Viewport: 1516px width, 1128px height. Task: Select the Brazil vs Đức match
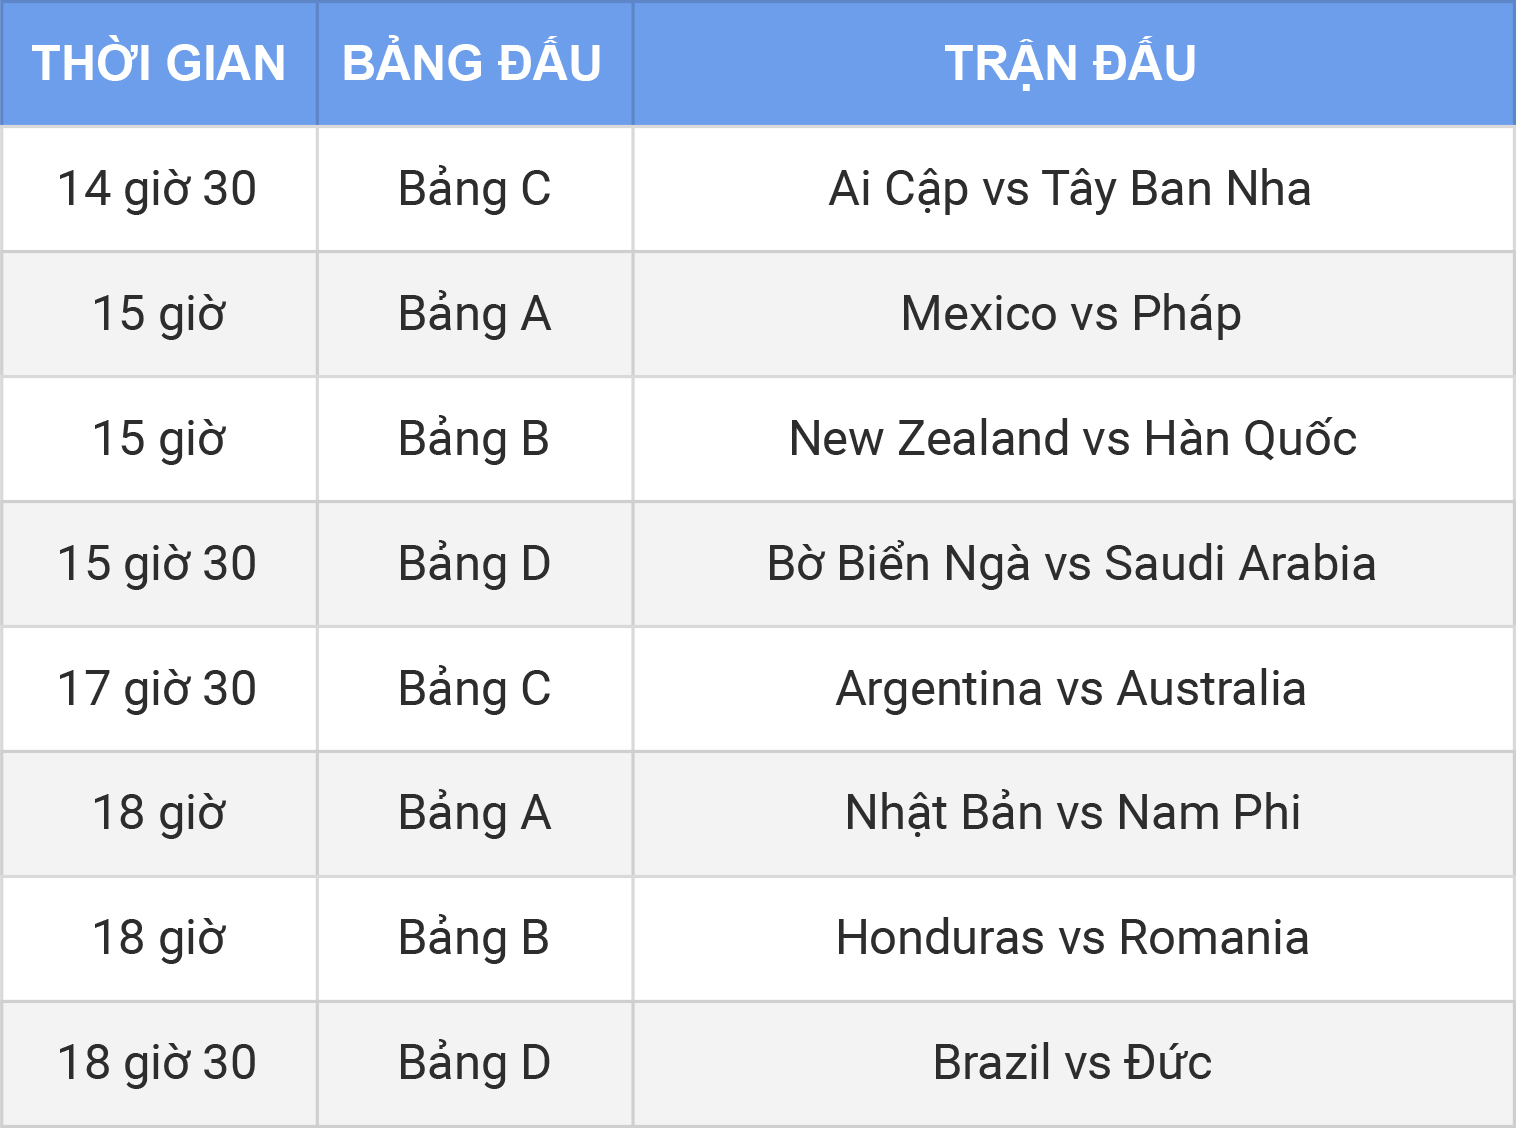point(1073,1064)
